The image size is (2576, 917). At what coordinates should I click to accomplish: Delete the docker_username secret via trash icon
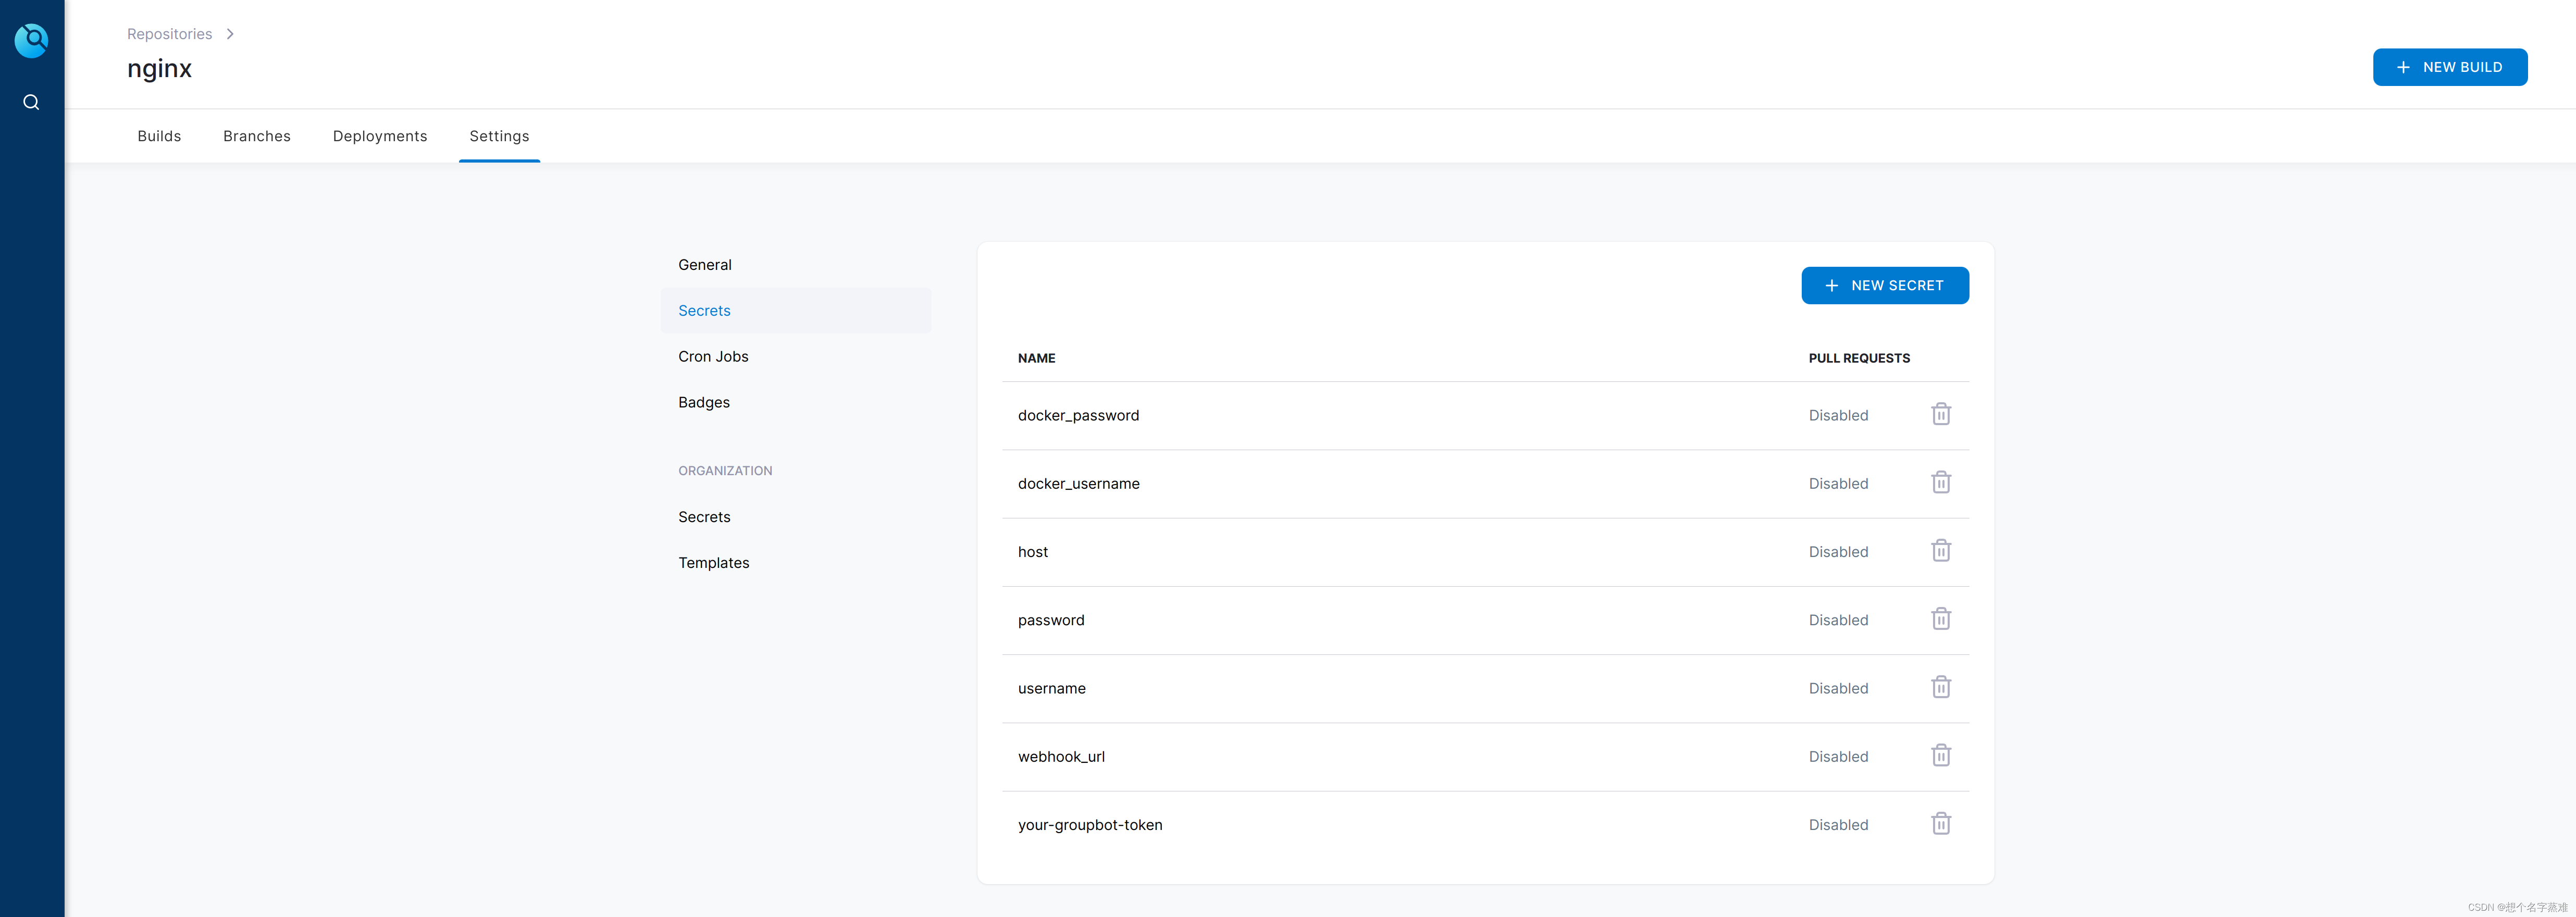click(1940, 482)
